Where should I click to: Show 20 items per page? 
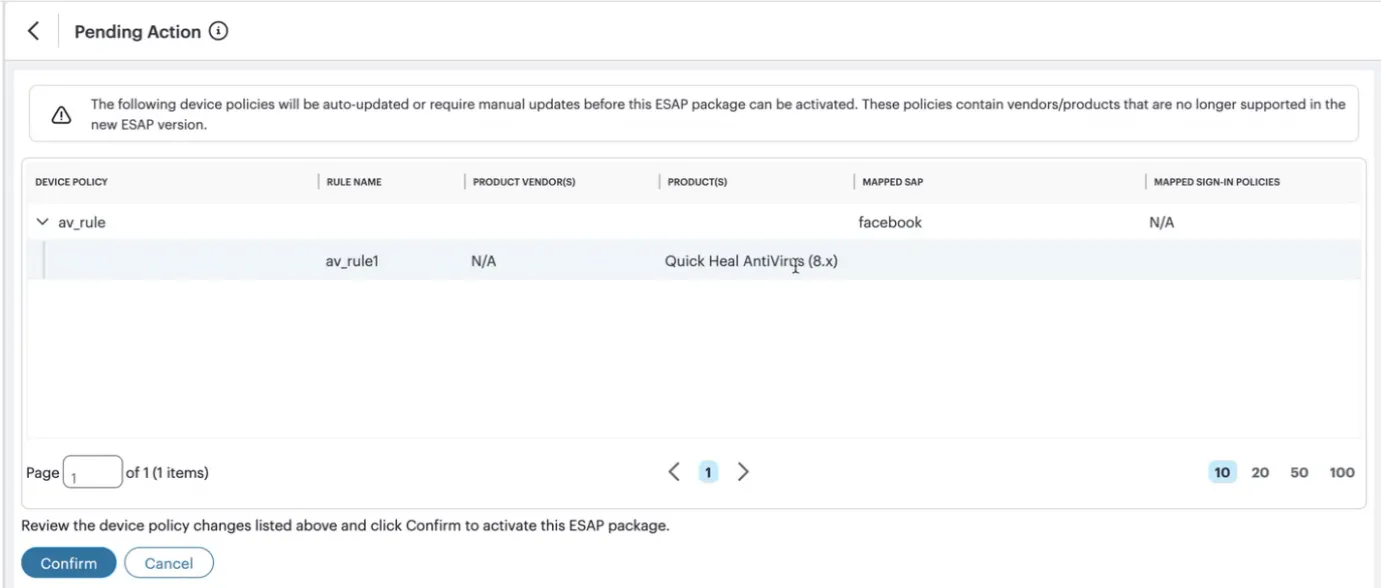(x=1260, y=472)
